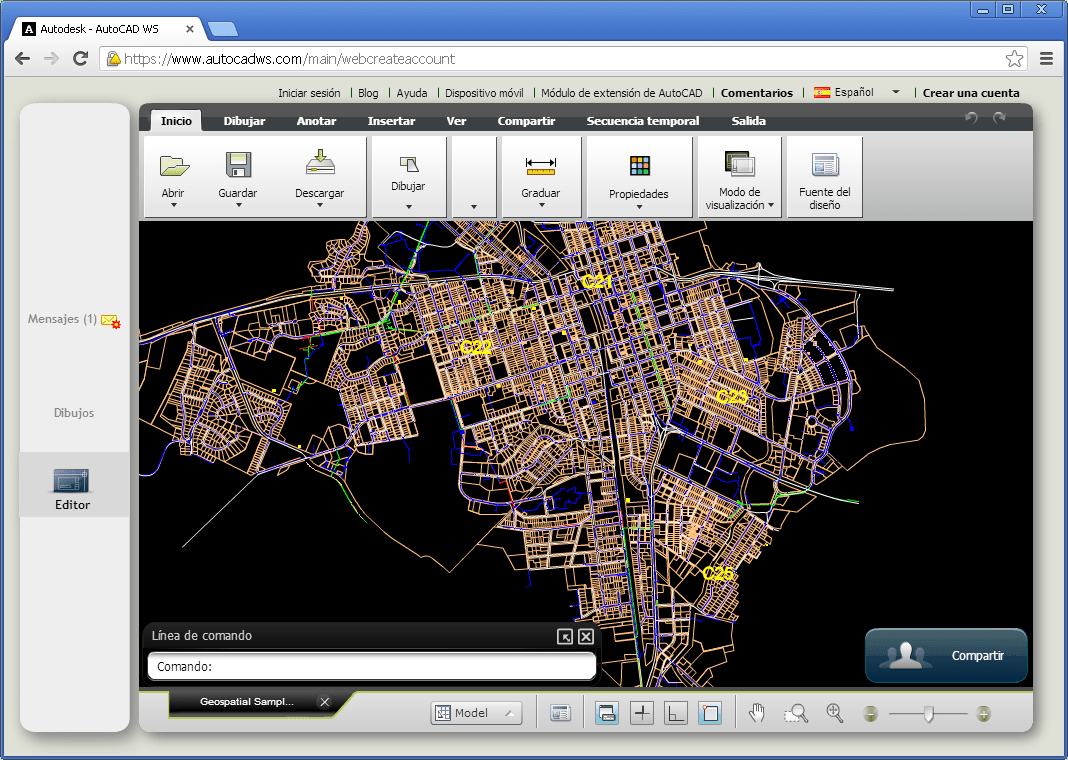Click the Descargar download icon
Screen dimensions: 1068x760
320,162
